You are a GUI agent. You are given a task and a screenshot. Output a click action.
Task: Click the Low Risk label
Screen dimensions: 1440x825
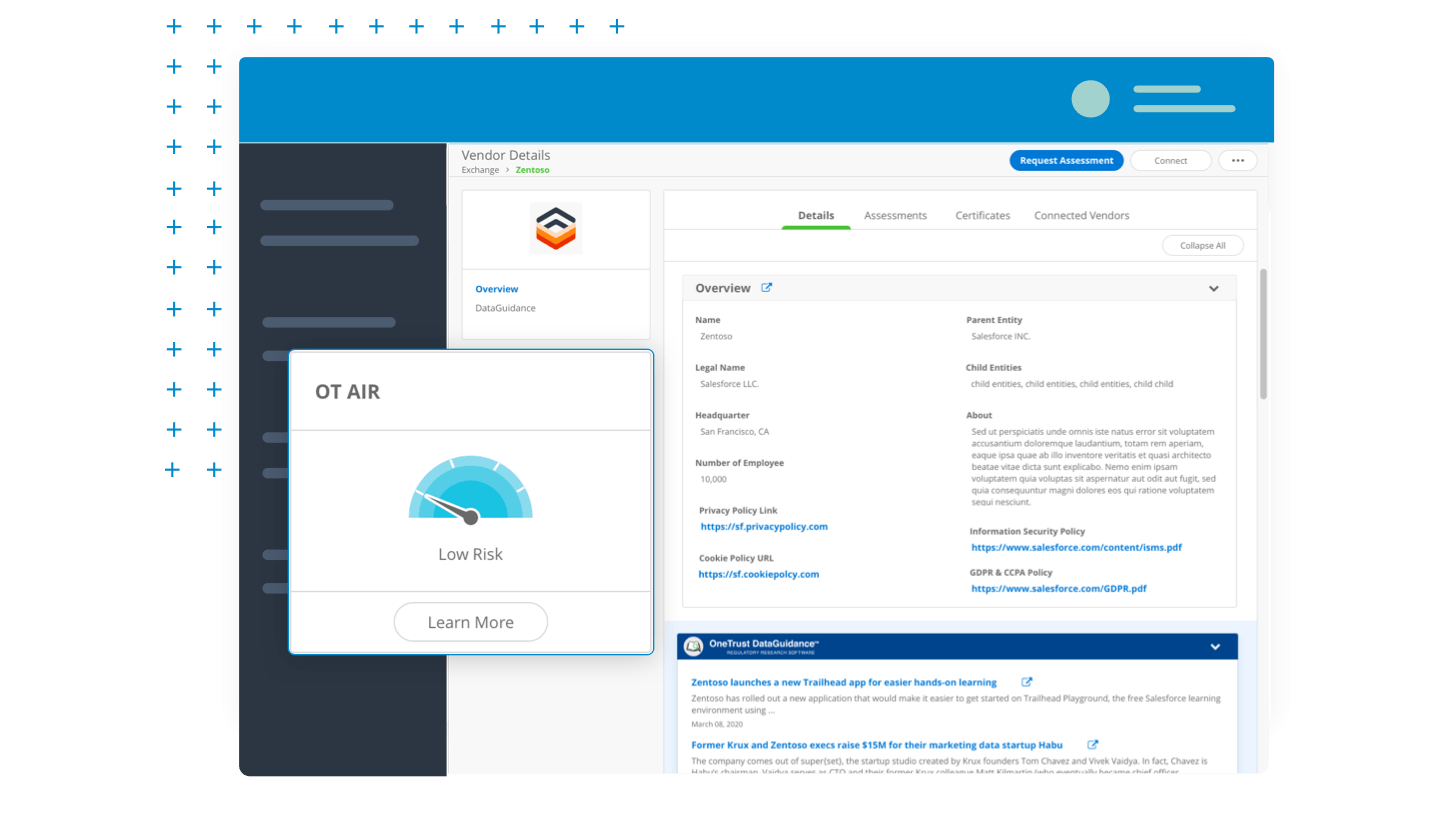(x=471, y=554)
